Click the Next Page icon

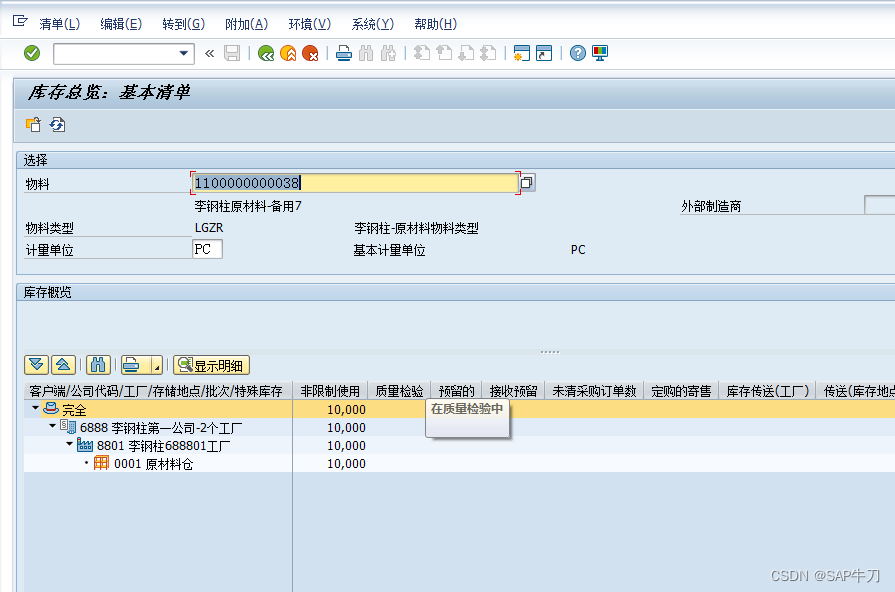click(x=466, y=54)
